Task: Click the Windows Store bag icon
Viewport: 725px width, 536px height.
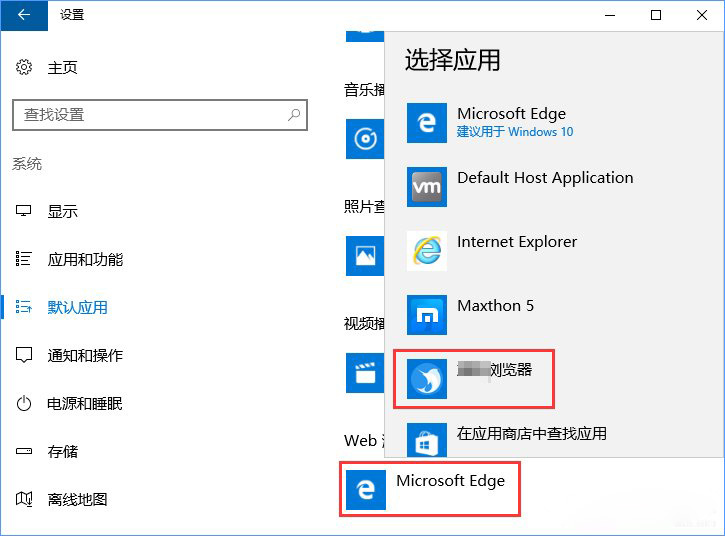Action: pos(427,440)
